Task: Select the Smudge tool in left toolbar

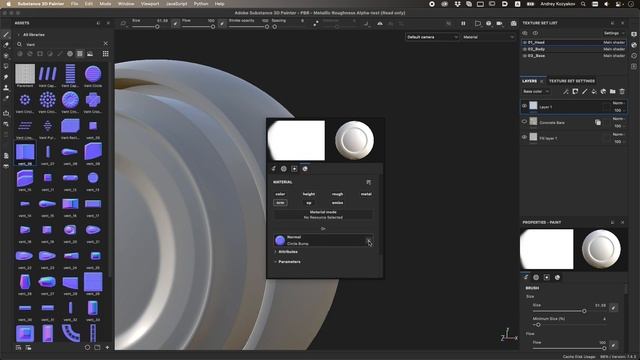Action: pyautogui.click(x=6, y=77)
